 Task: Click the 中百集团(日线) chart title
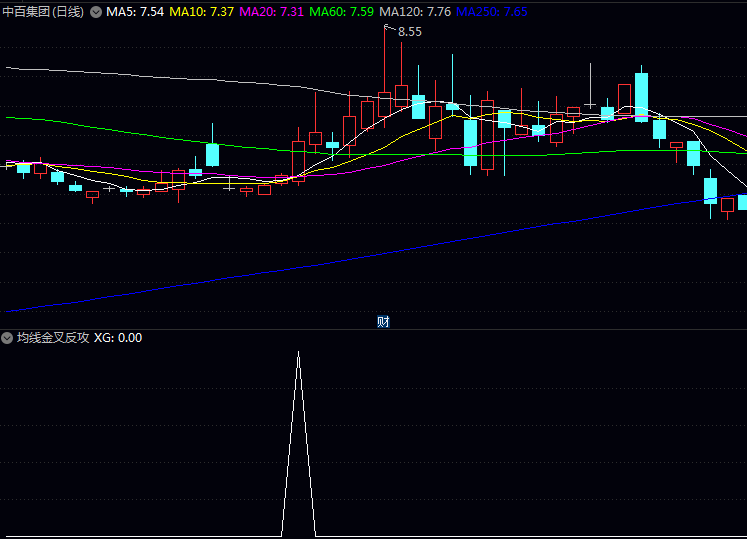(x=44, y=12)
